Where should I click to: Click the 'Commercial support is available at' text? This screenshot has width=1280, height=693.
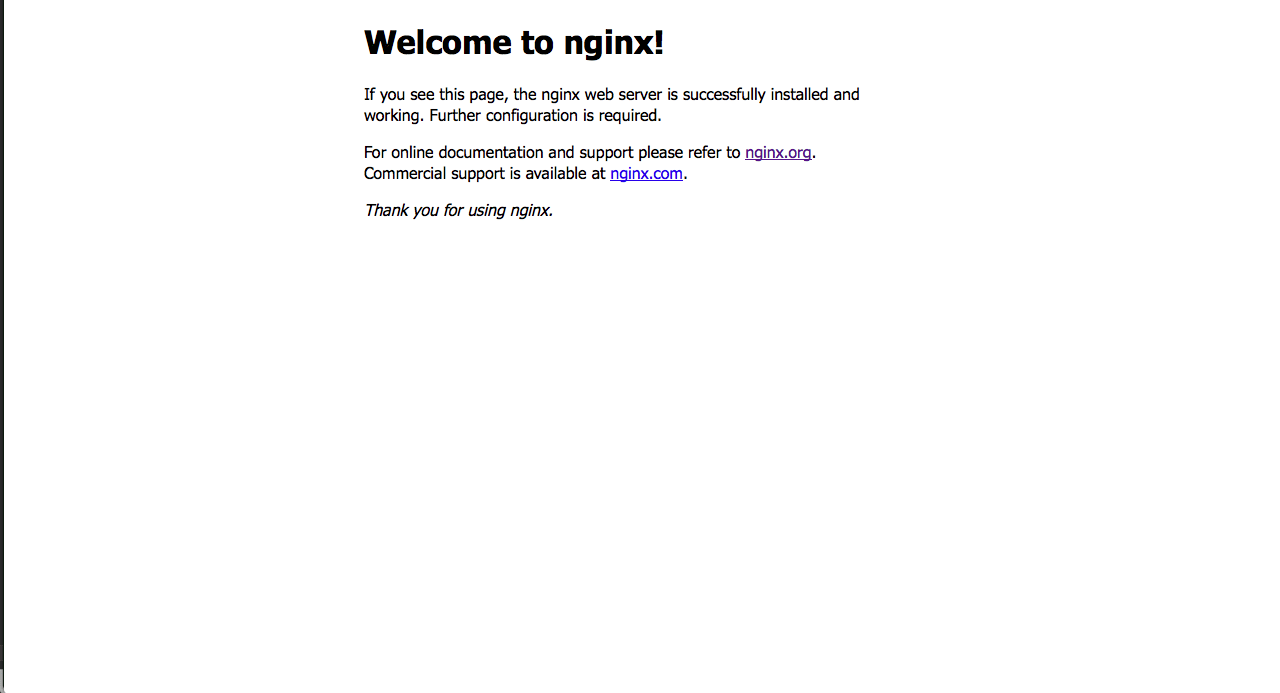click(485, 174)
